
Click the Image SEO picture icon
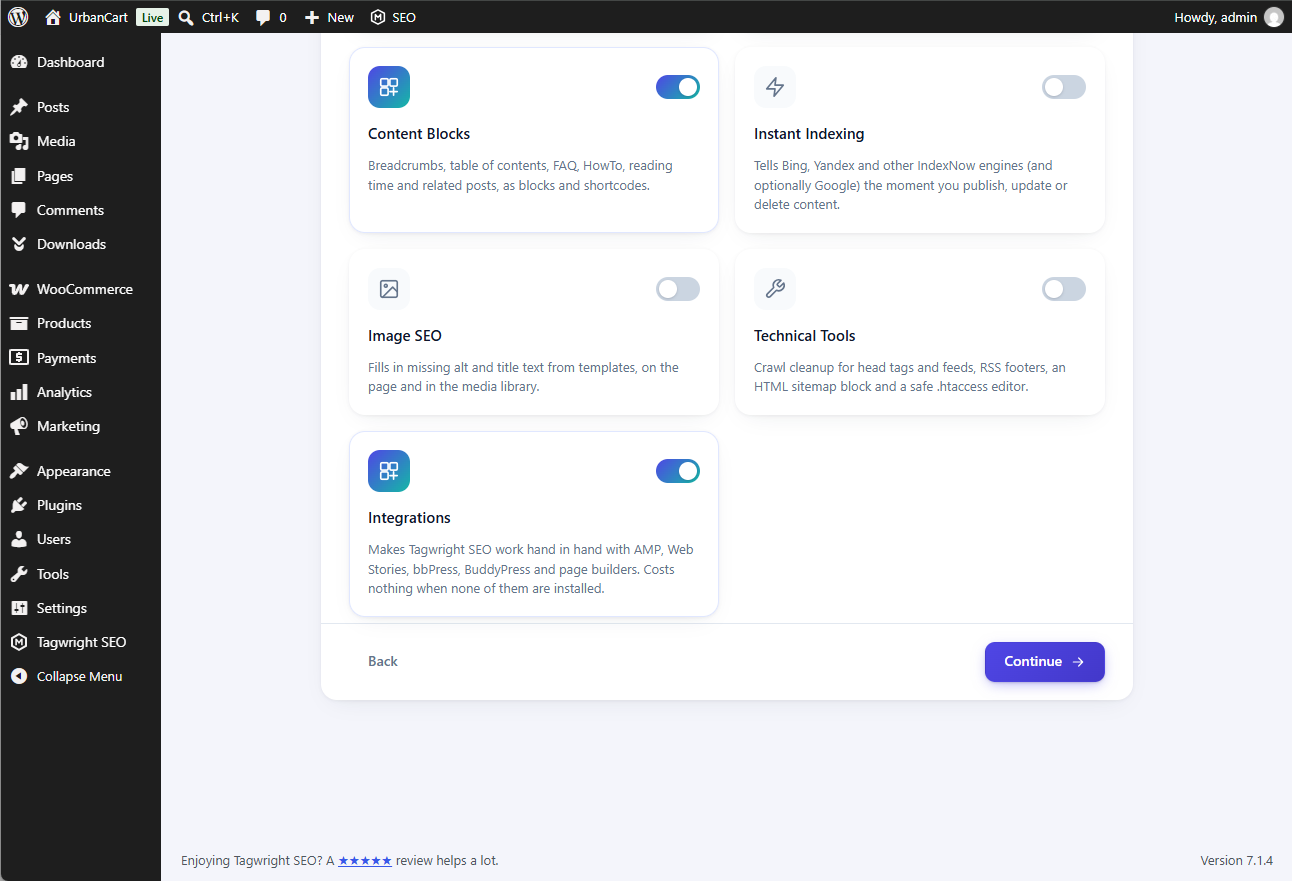tap(389, 289)
